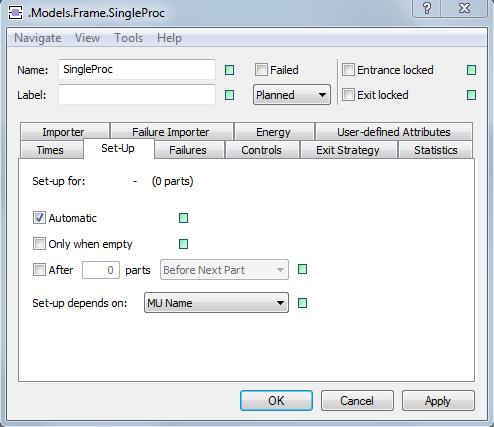Switch to the Failures tab
494x427 pixels.
188,150
